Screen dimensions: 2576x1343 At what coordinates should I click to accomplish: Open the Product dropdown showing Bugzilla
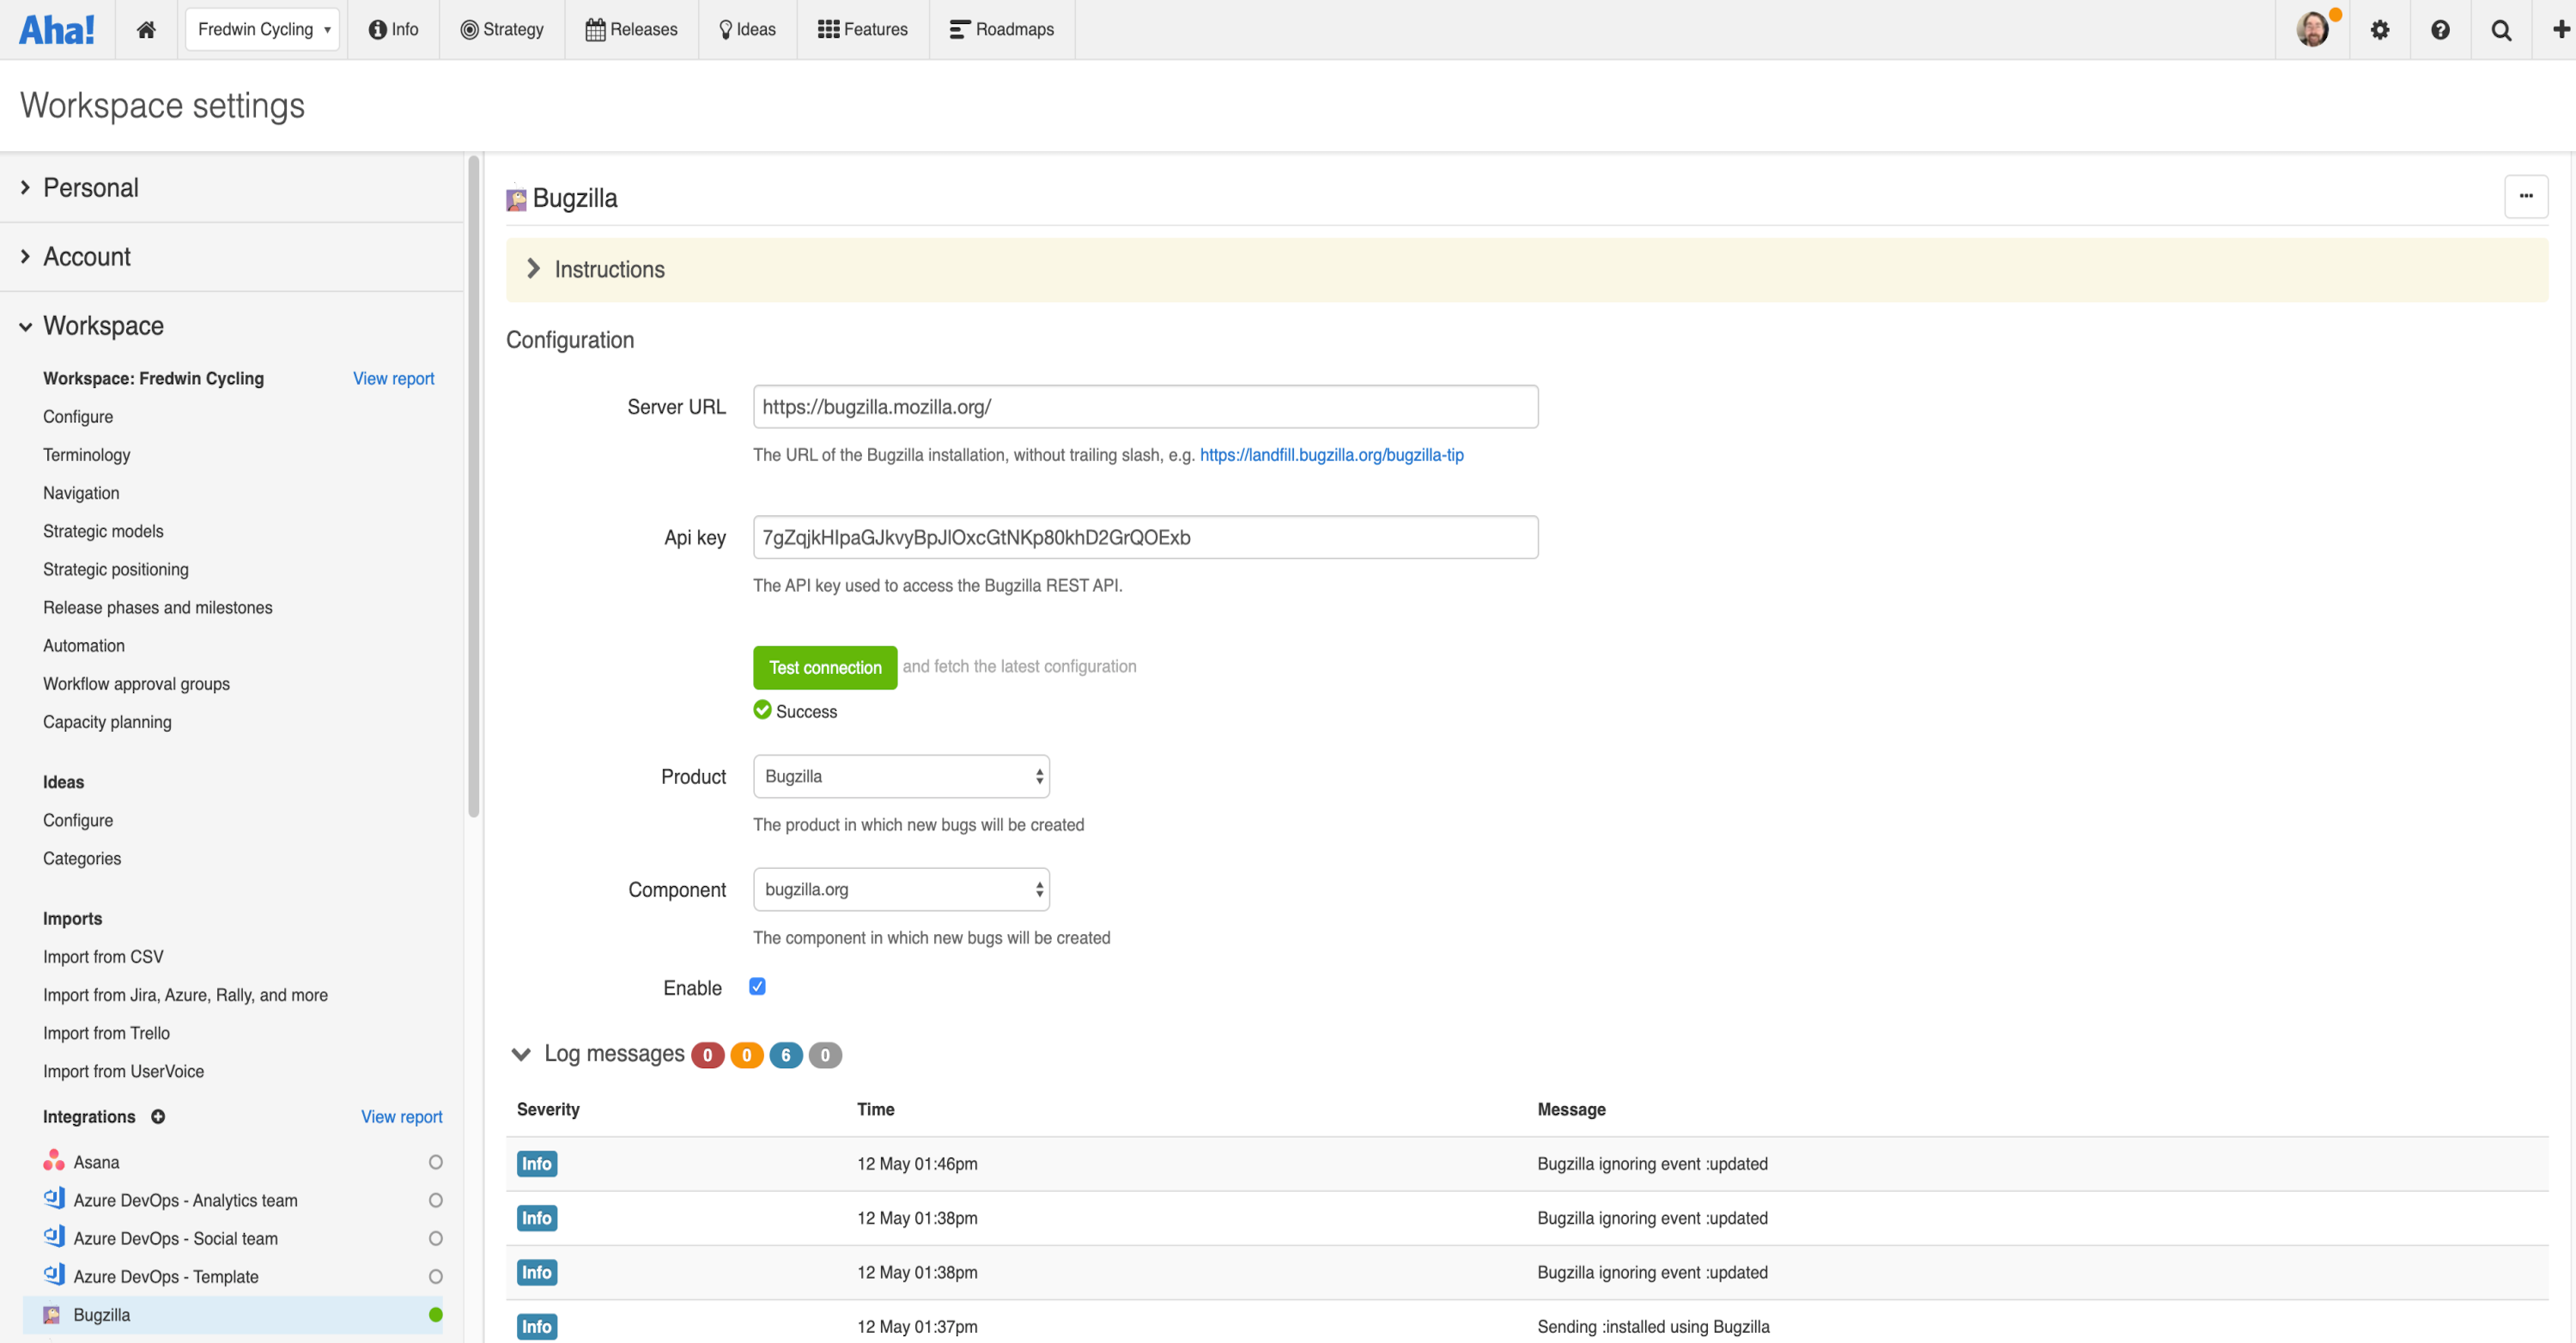click(900, 776)
